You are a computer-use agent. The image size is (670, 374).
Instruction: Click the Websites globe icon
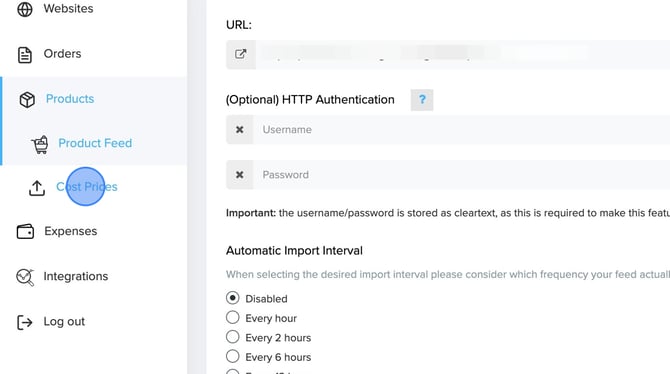pyautogui.click(x=25, y=9)
